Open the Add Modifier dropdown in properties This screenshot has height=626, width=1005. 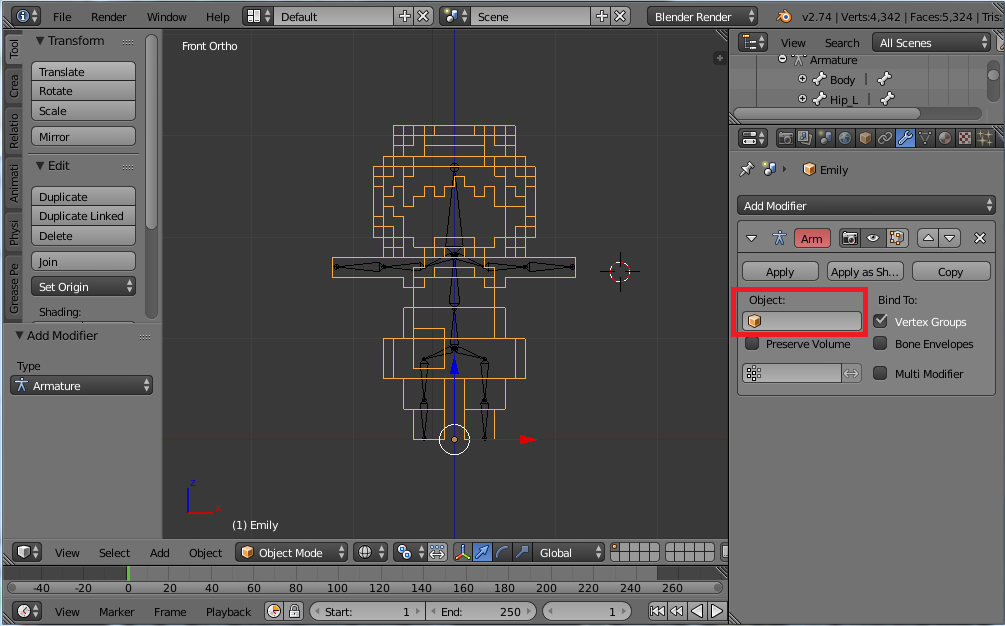tap(866, 206)
